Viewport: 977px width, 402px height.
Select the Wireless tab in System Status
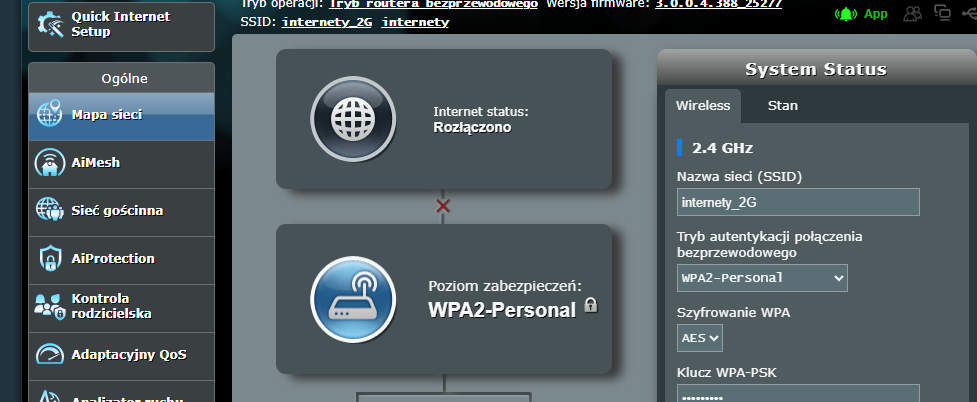(702, 105)
